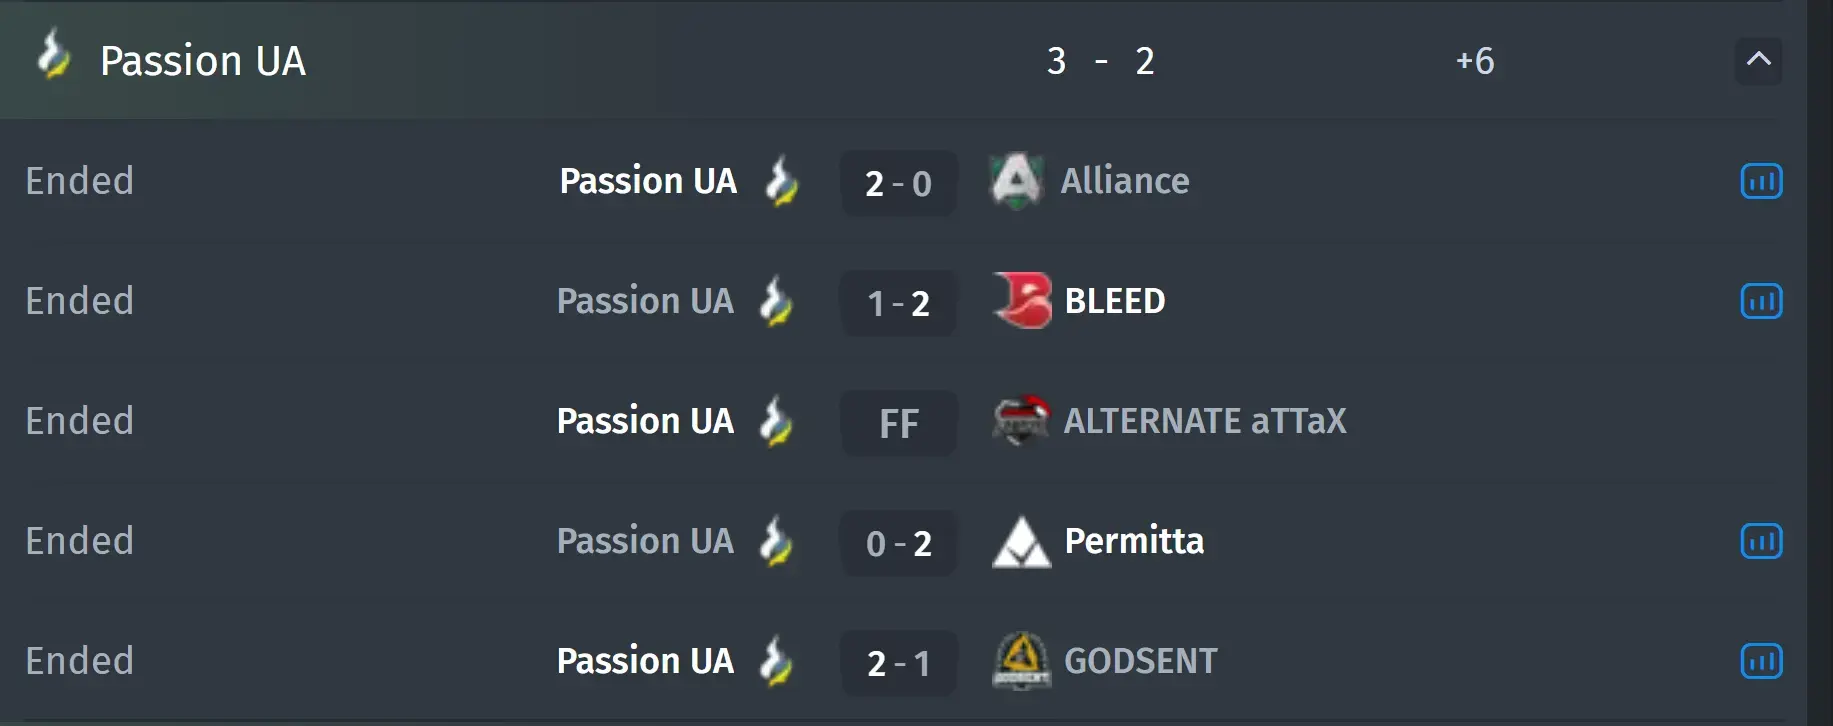Click the Alliance team logo

(1017, 181)
